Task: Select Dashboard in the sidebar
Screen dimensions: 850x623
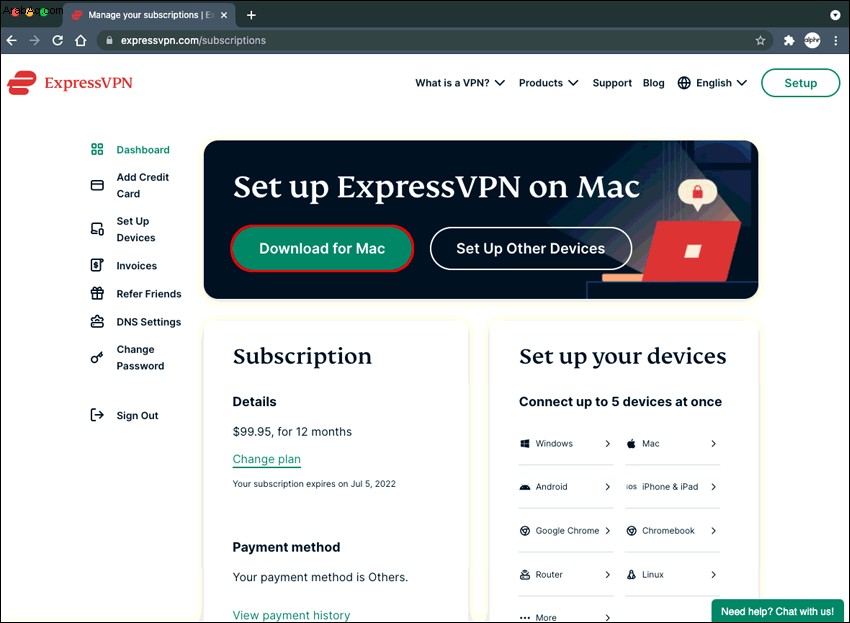Action: 143,150
